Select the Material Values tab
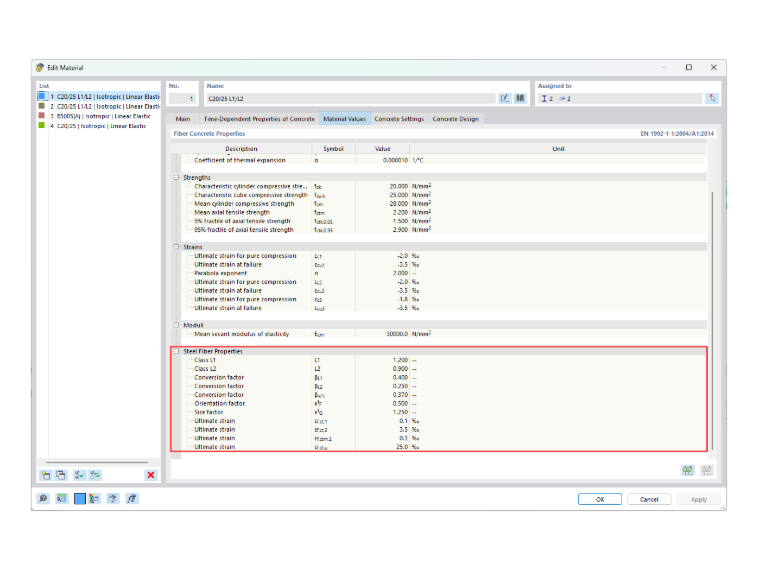This screenshot has height=570, width=760. point(345,119)
